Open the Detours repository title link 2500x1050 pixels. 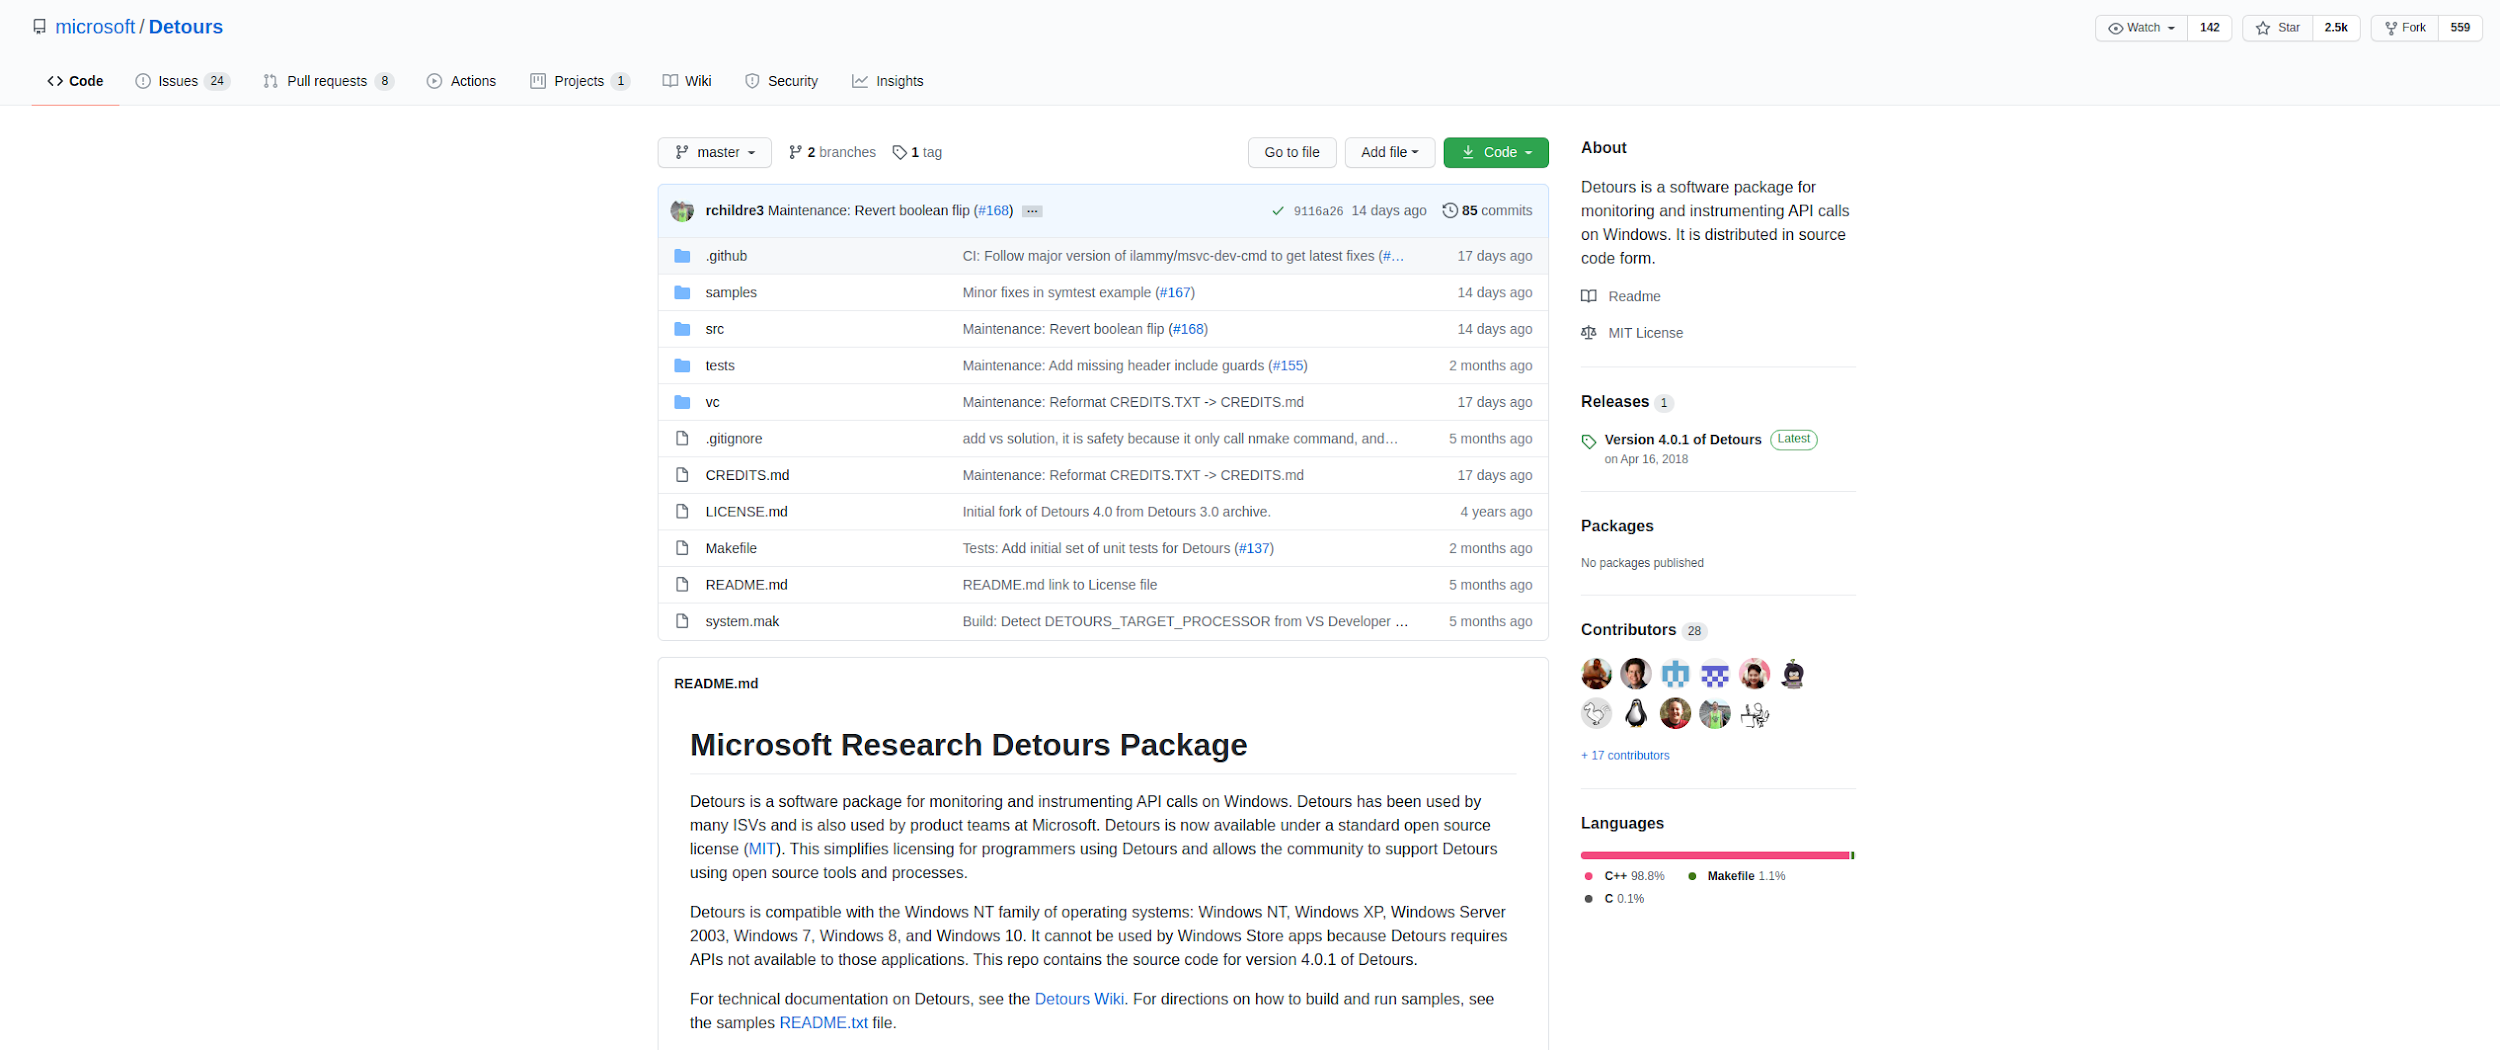(186, 27)
